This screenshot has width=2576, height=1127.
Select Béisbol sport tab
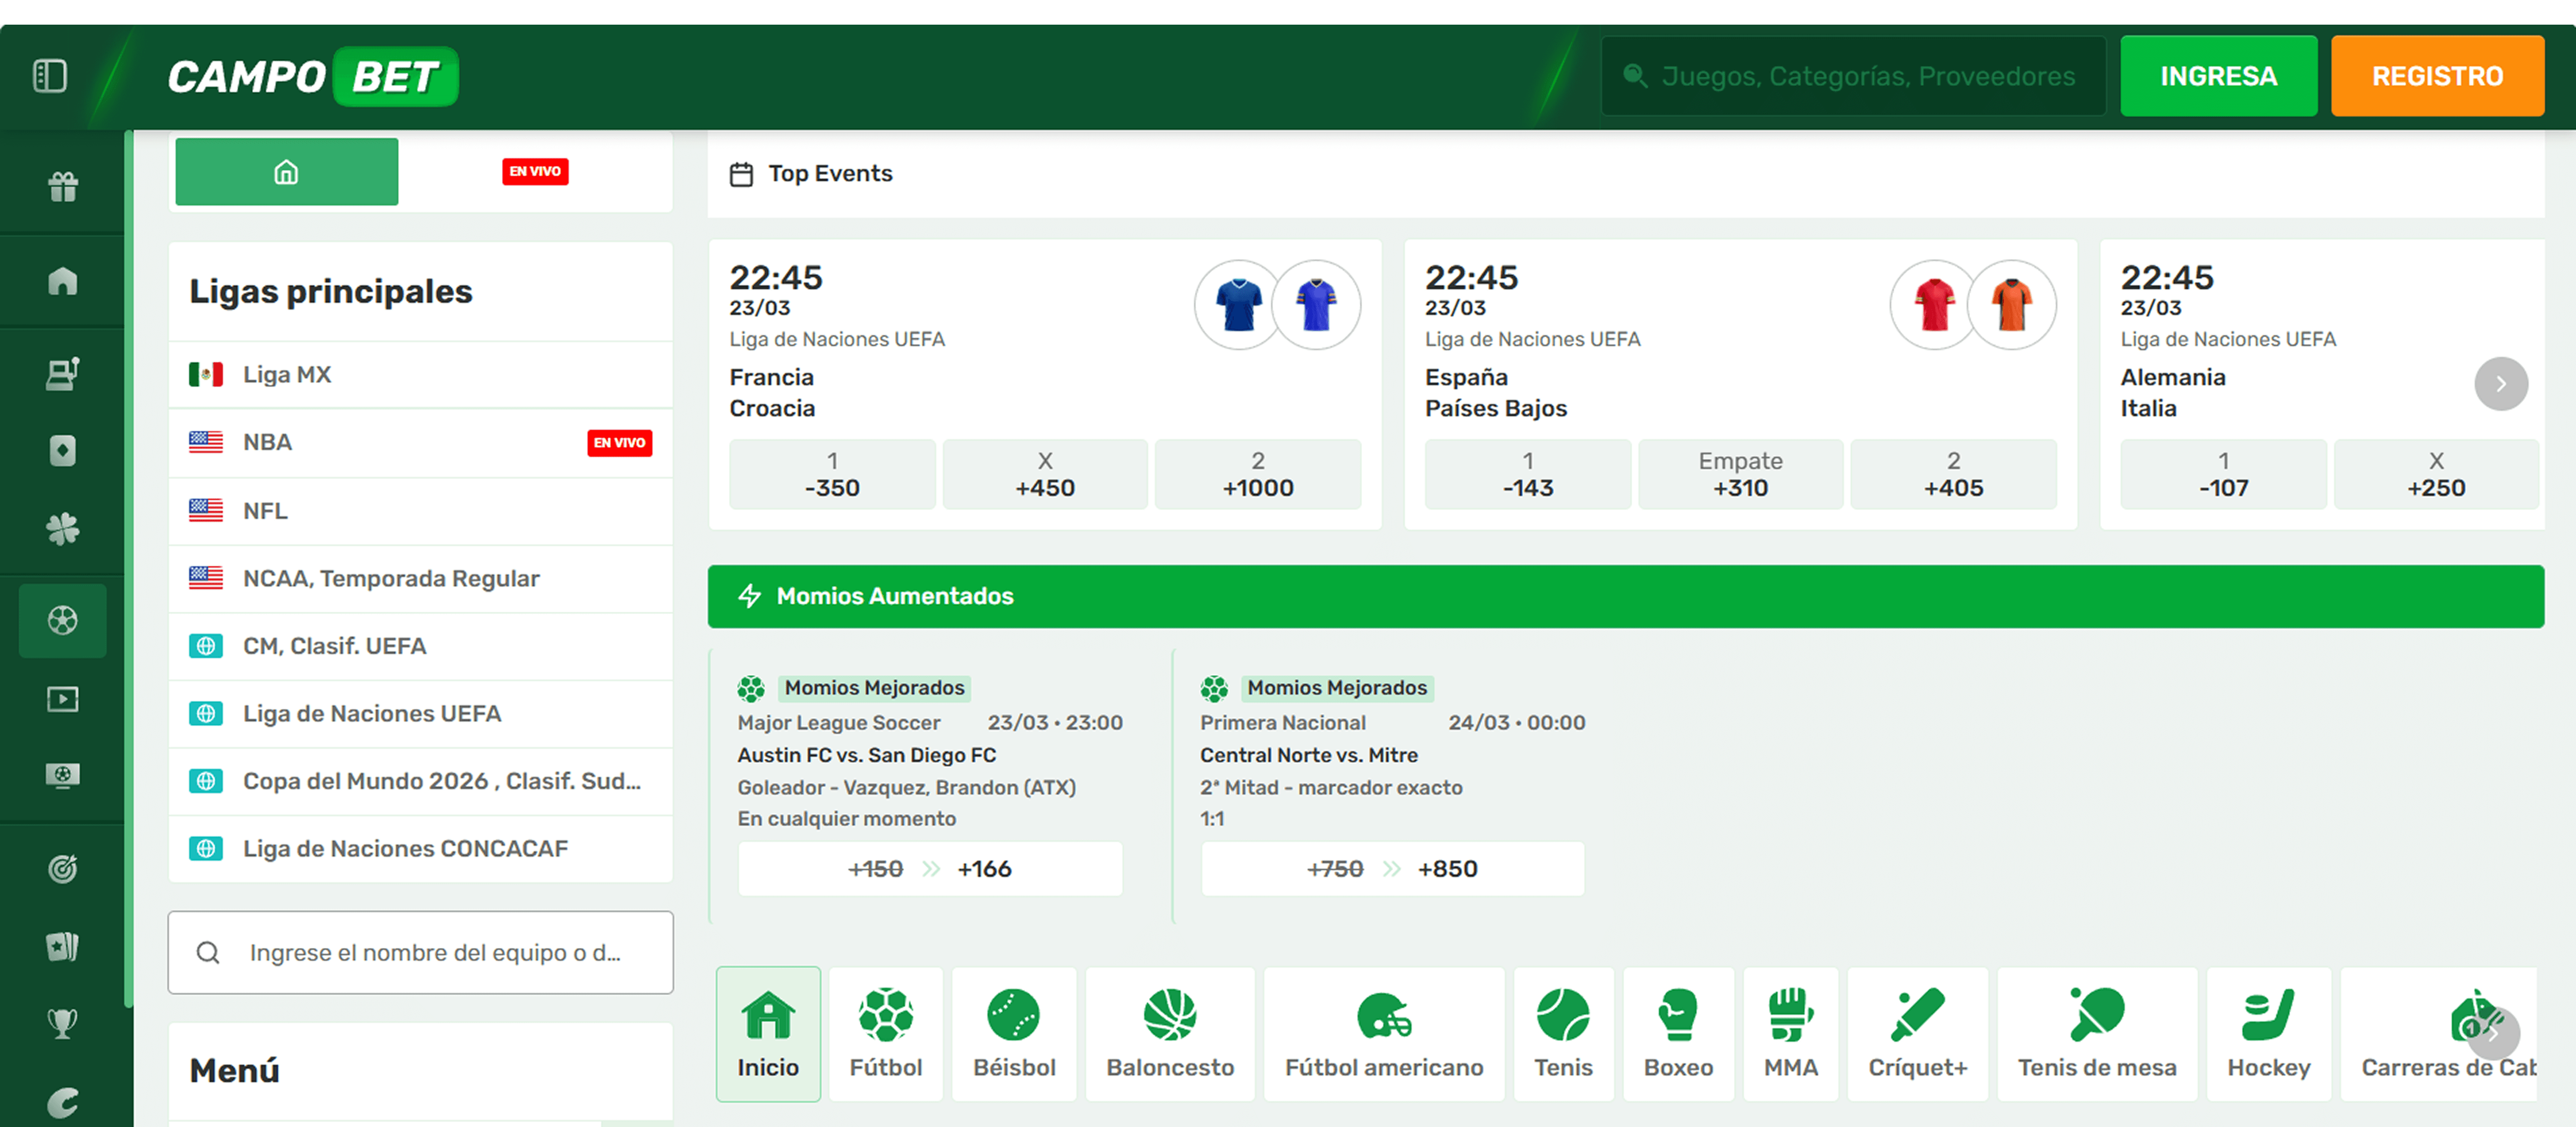[x=1014, y=1034]
